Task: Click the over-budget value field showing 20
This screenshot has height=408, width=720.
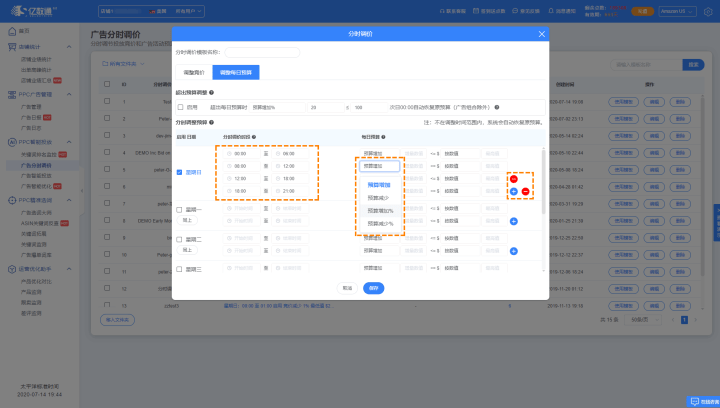Action: point(326,107)
